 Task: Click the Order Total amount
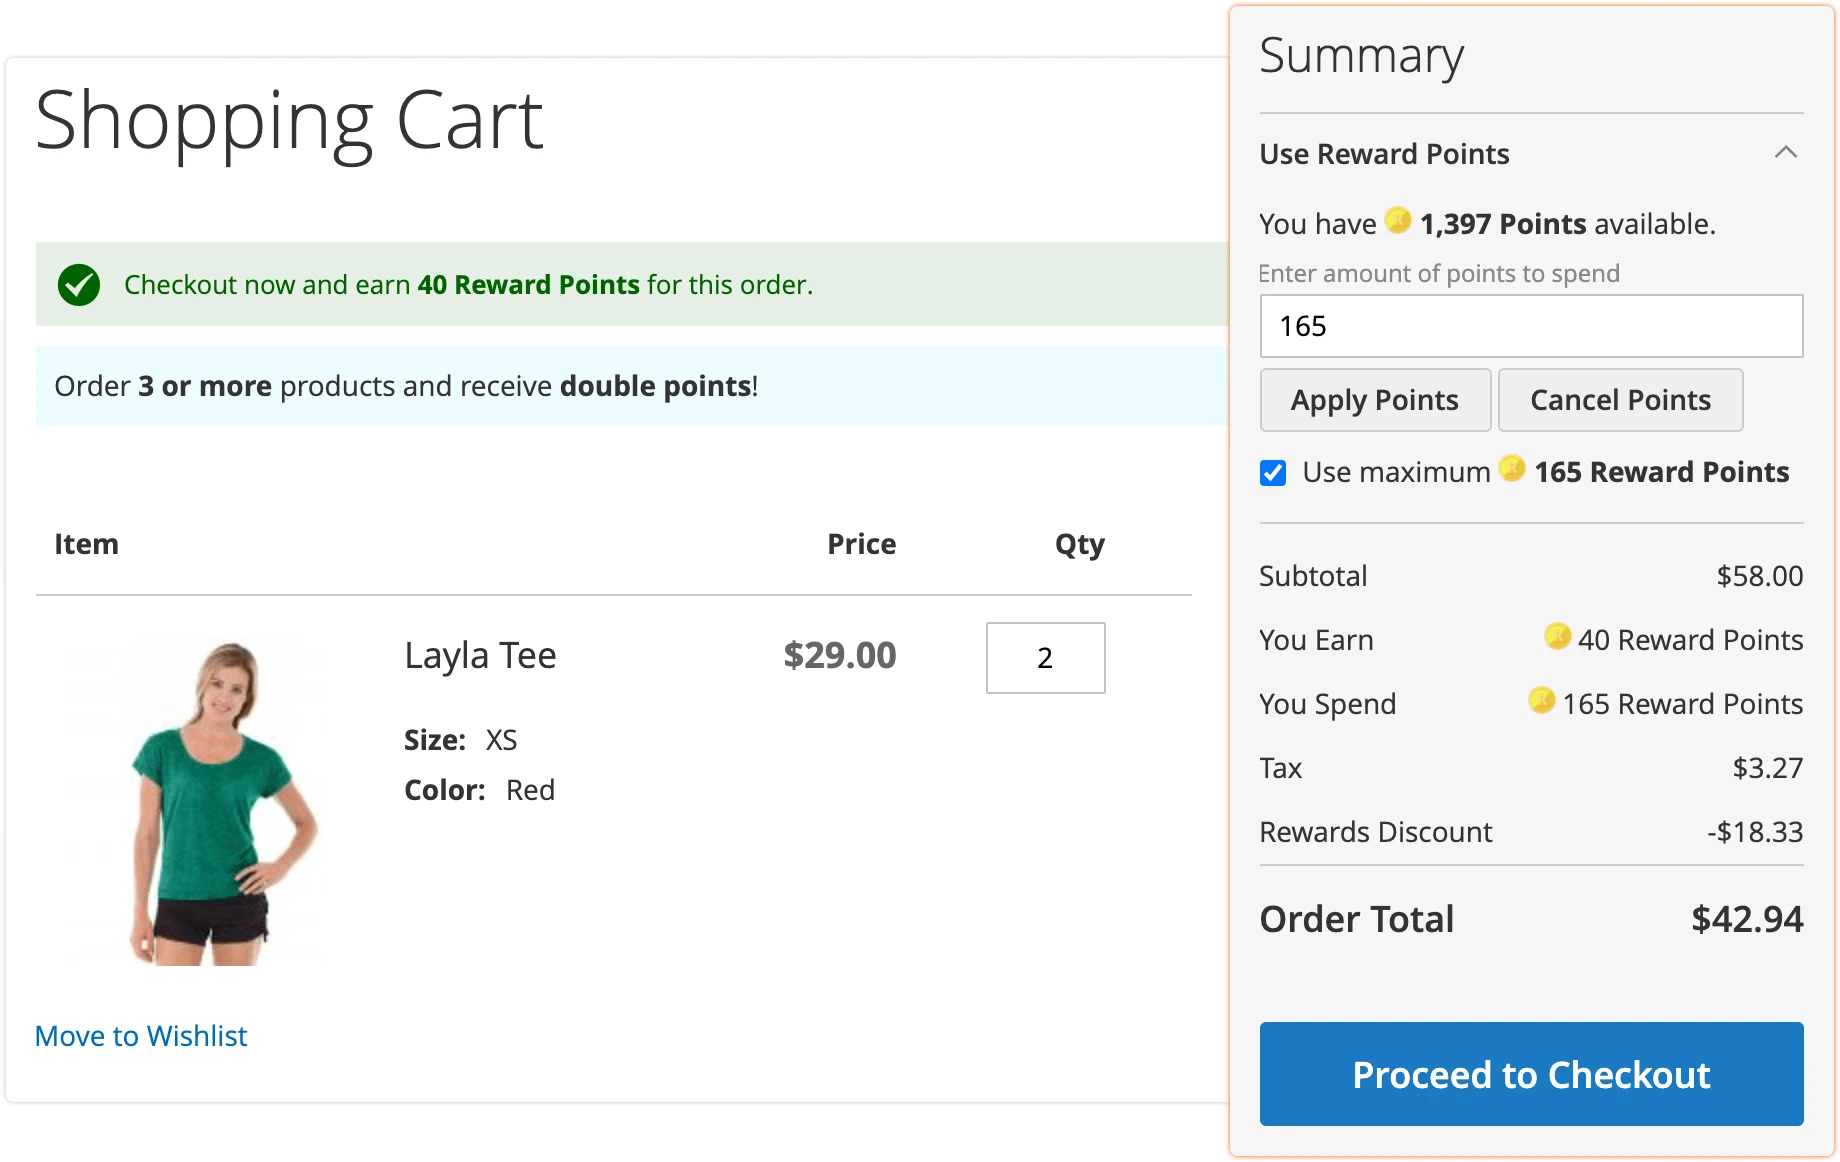point(1747,918)
